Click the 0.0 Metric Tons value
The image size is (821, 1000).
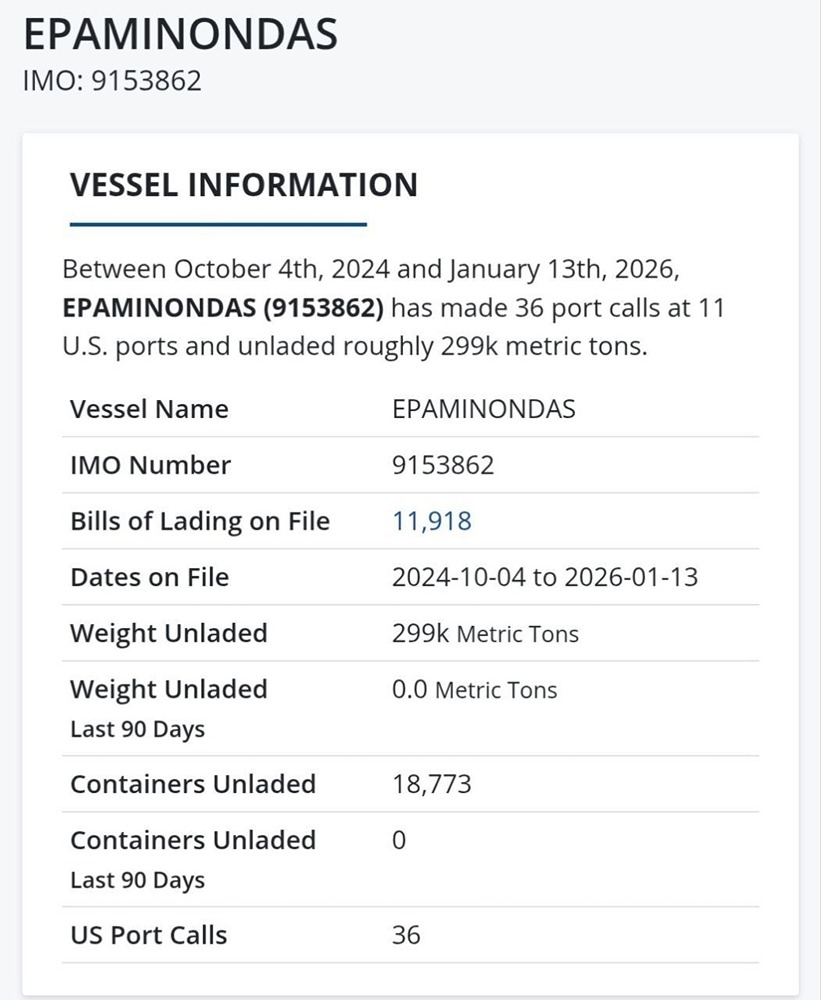click(x=474, y=689)
